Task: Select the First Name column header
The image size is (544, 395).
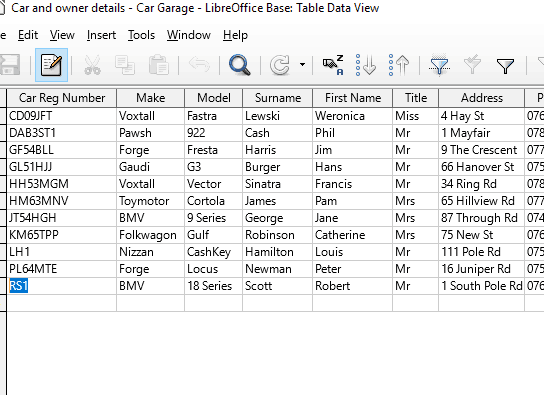Action: [x=353, y=98]
